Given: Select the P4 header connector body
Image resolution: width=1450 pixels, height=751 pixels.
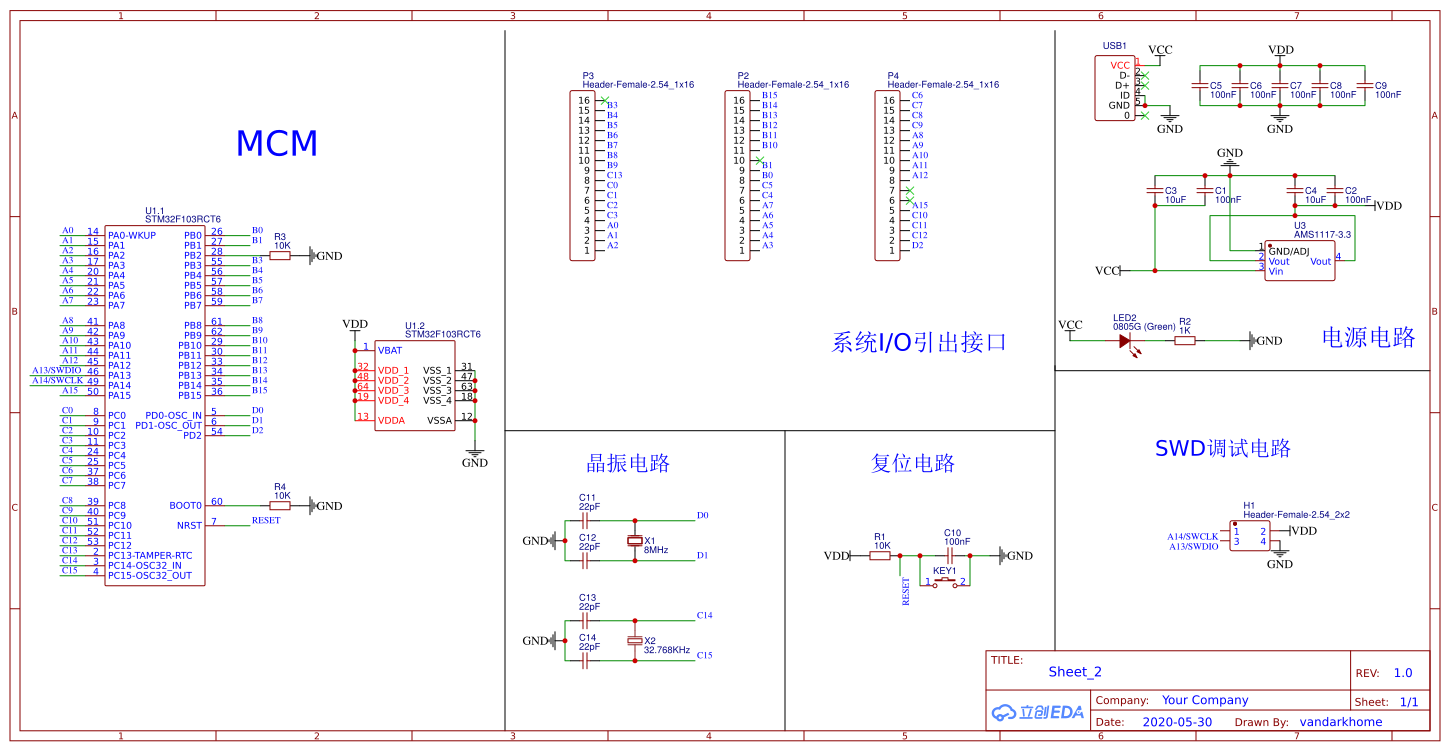Looking at the screenshot, I should (x=887, y=175).
